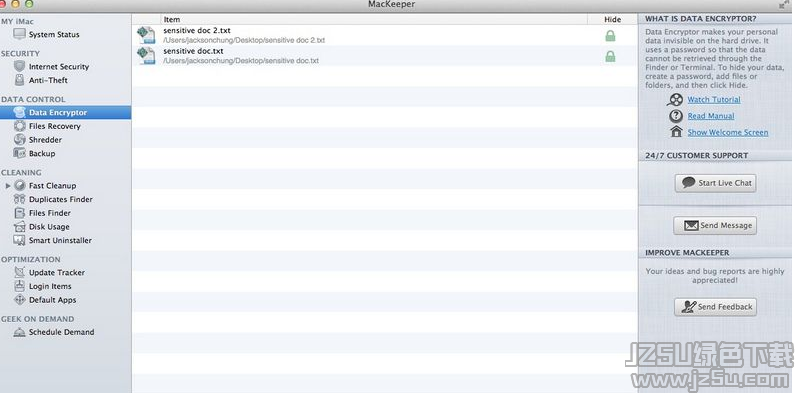Open the Read Manual link
Viewport: 795px width, 393px height.
[711, 116]
